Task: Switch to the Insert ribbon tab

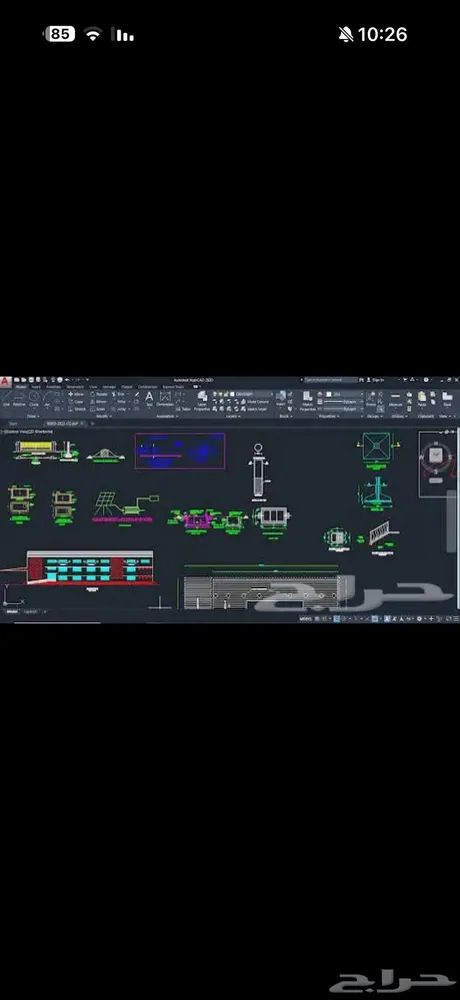Action: pyautogui.click(x=36, y=386)
